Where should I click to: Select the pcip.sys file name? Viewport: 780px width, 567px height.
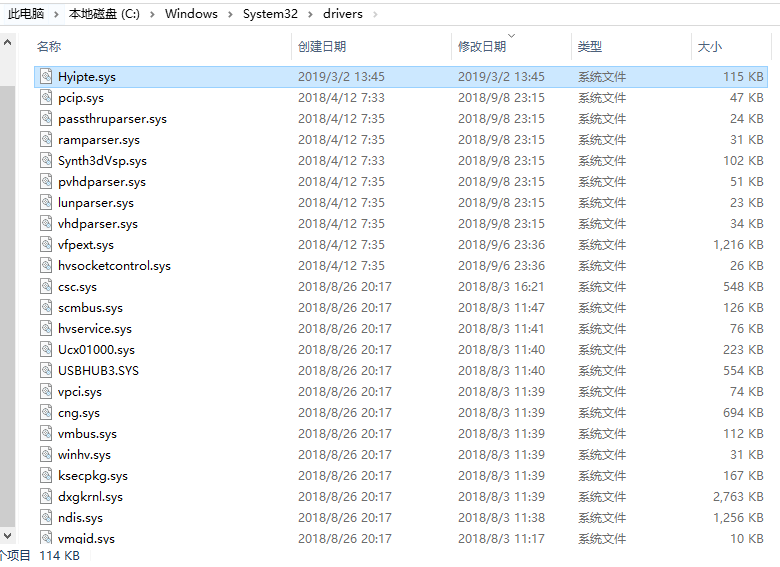point(81,97)
